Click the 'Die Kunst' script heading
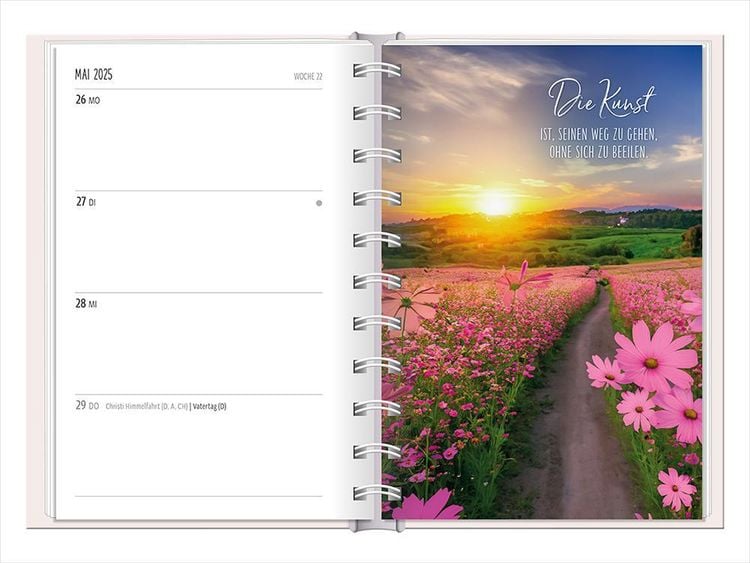 602,99
